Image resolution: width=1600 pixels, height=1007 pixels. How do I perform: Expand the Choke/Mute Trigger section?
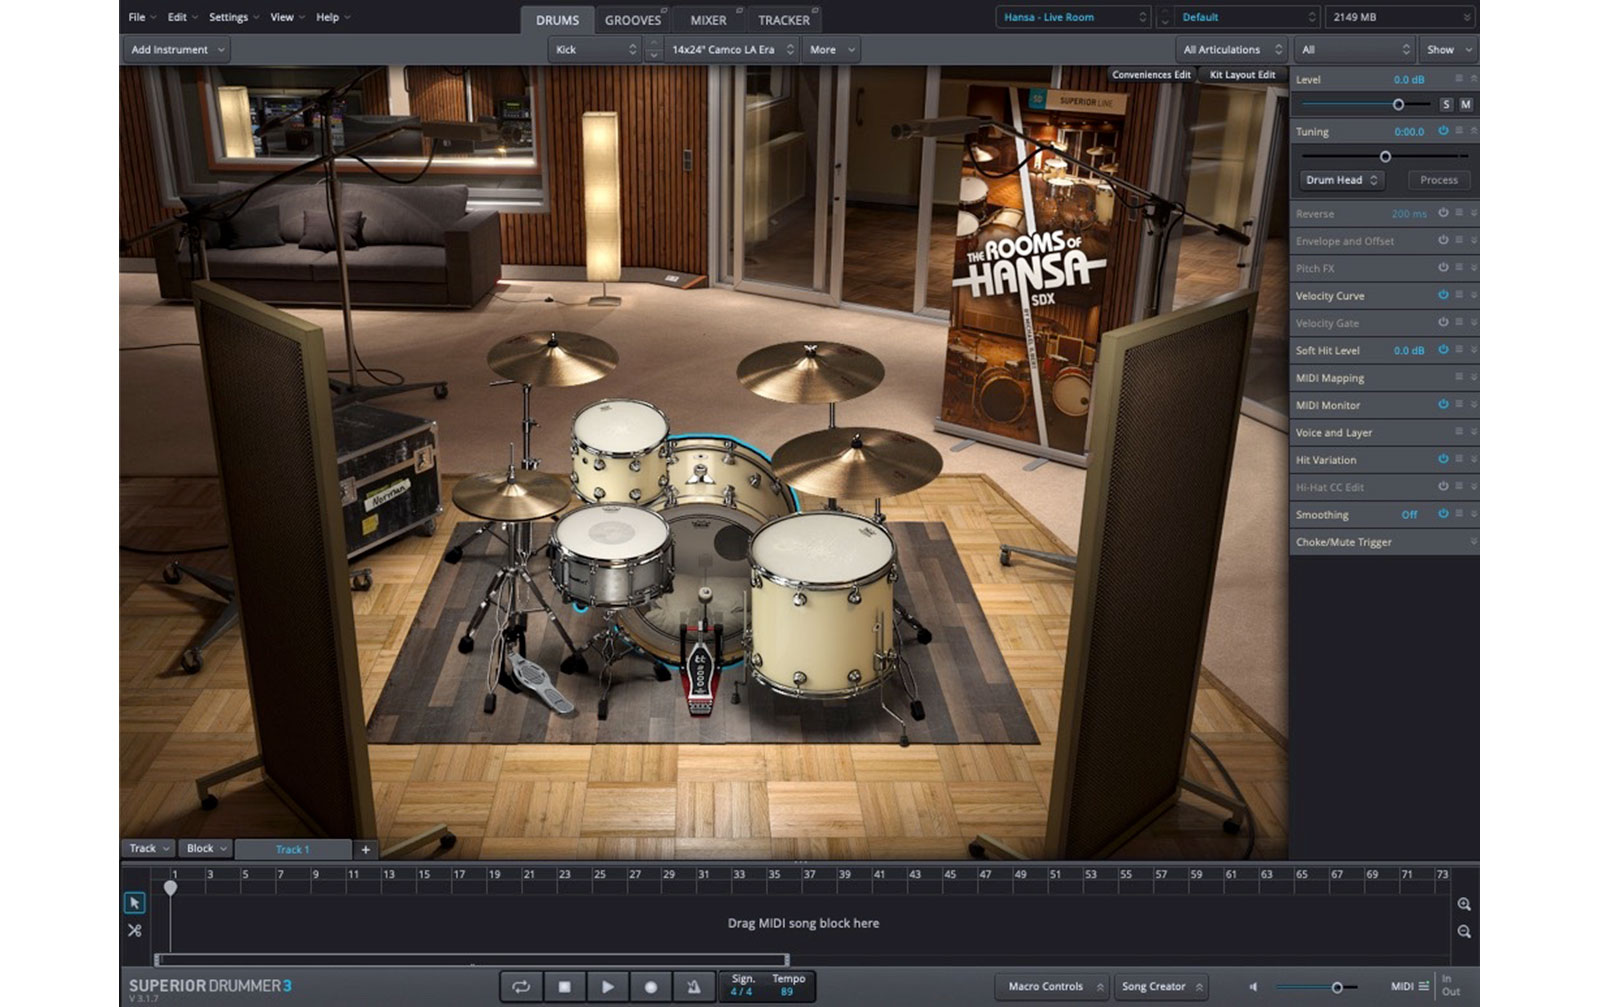click(x=1473, y=542)
